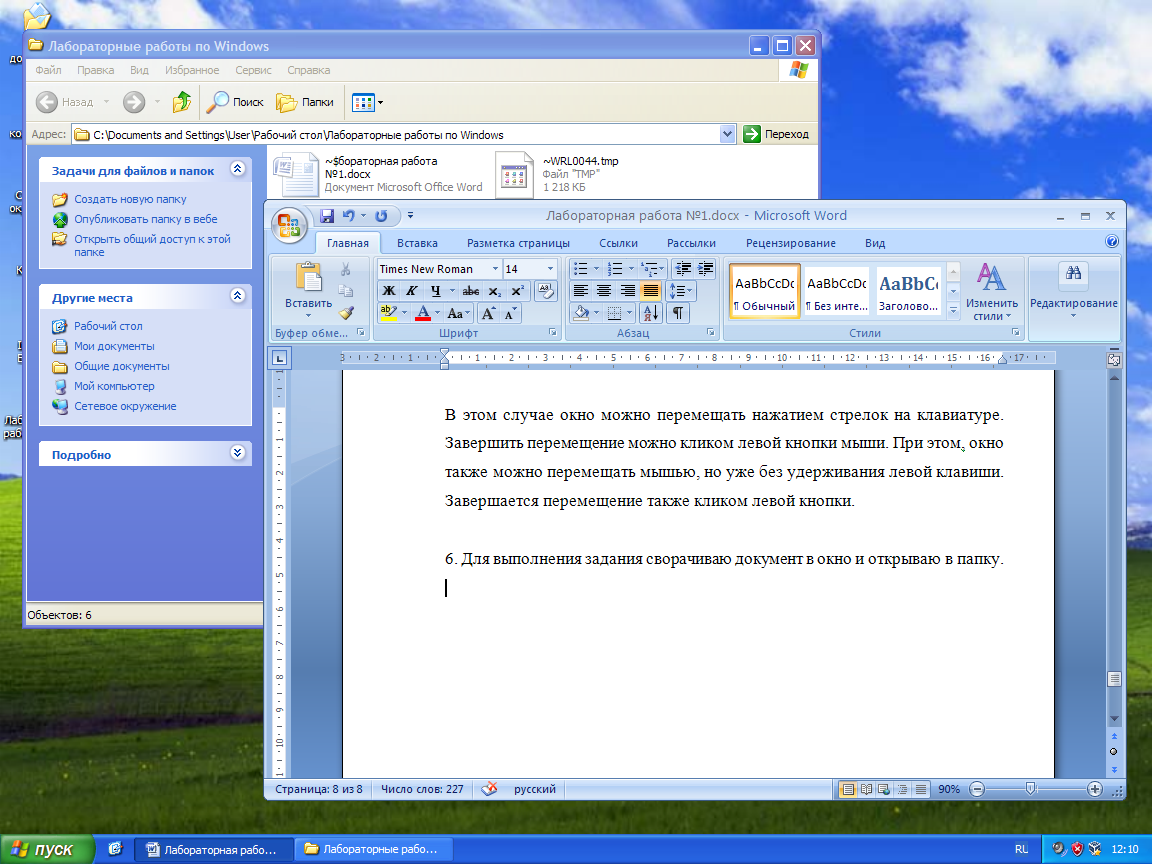Viewport: 1152px width, 864px height.
Task: Open the Пуск start button
Action: pyautogui.click(x=46, y=849)
